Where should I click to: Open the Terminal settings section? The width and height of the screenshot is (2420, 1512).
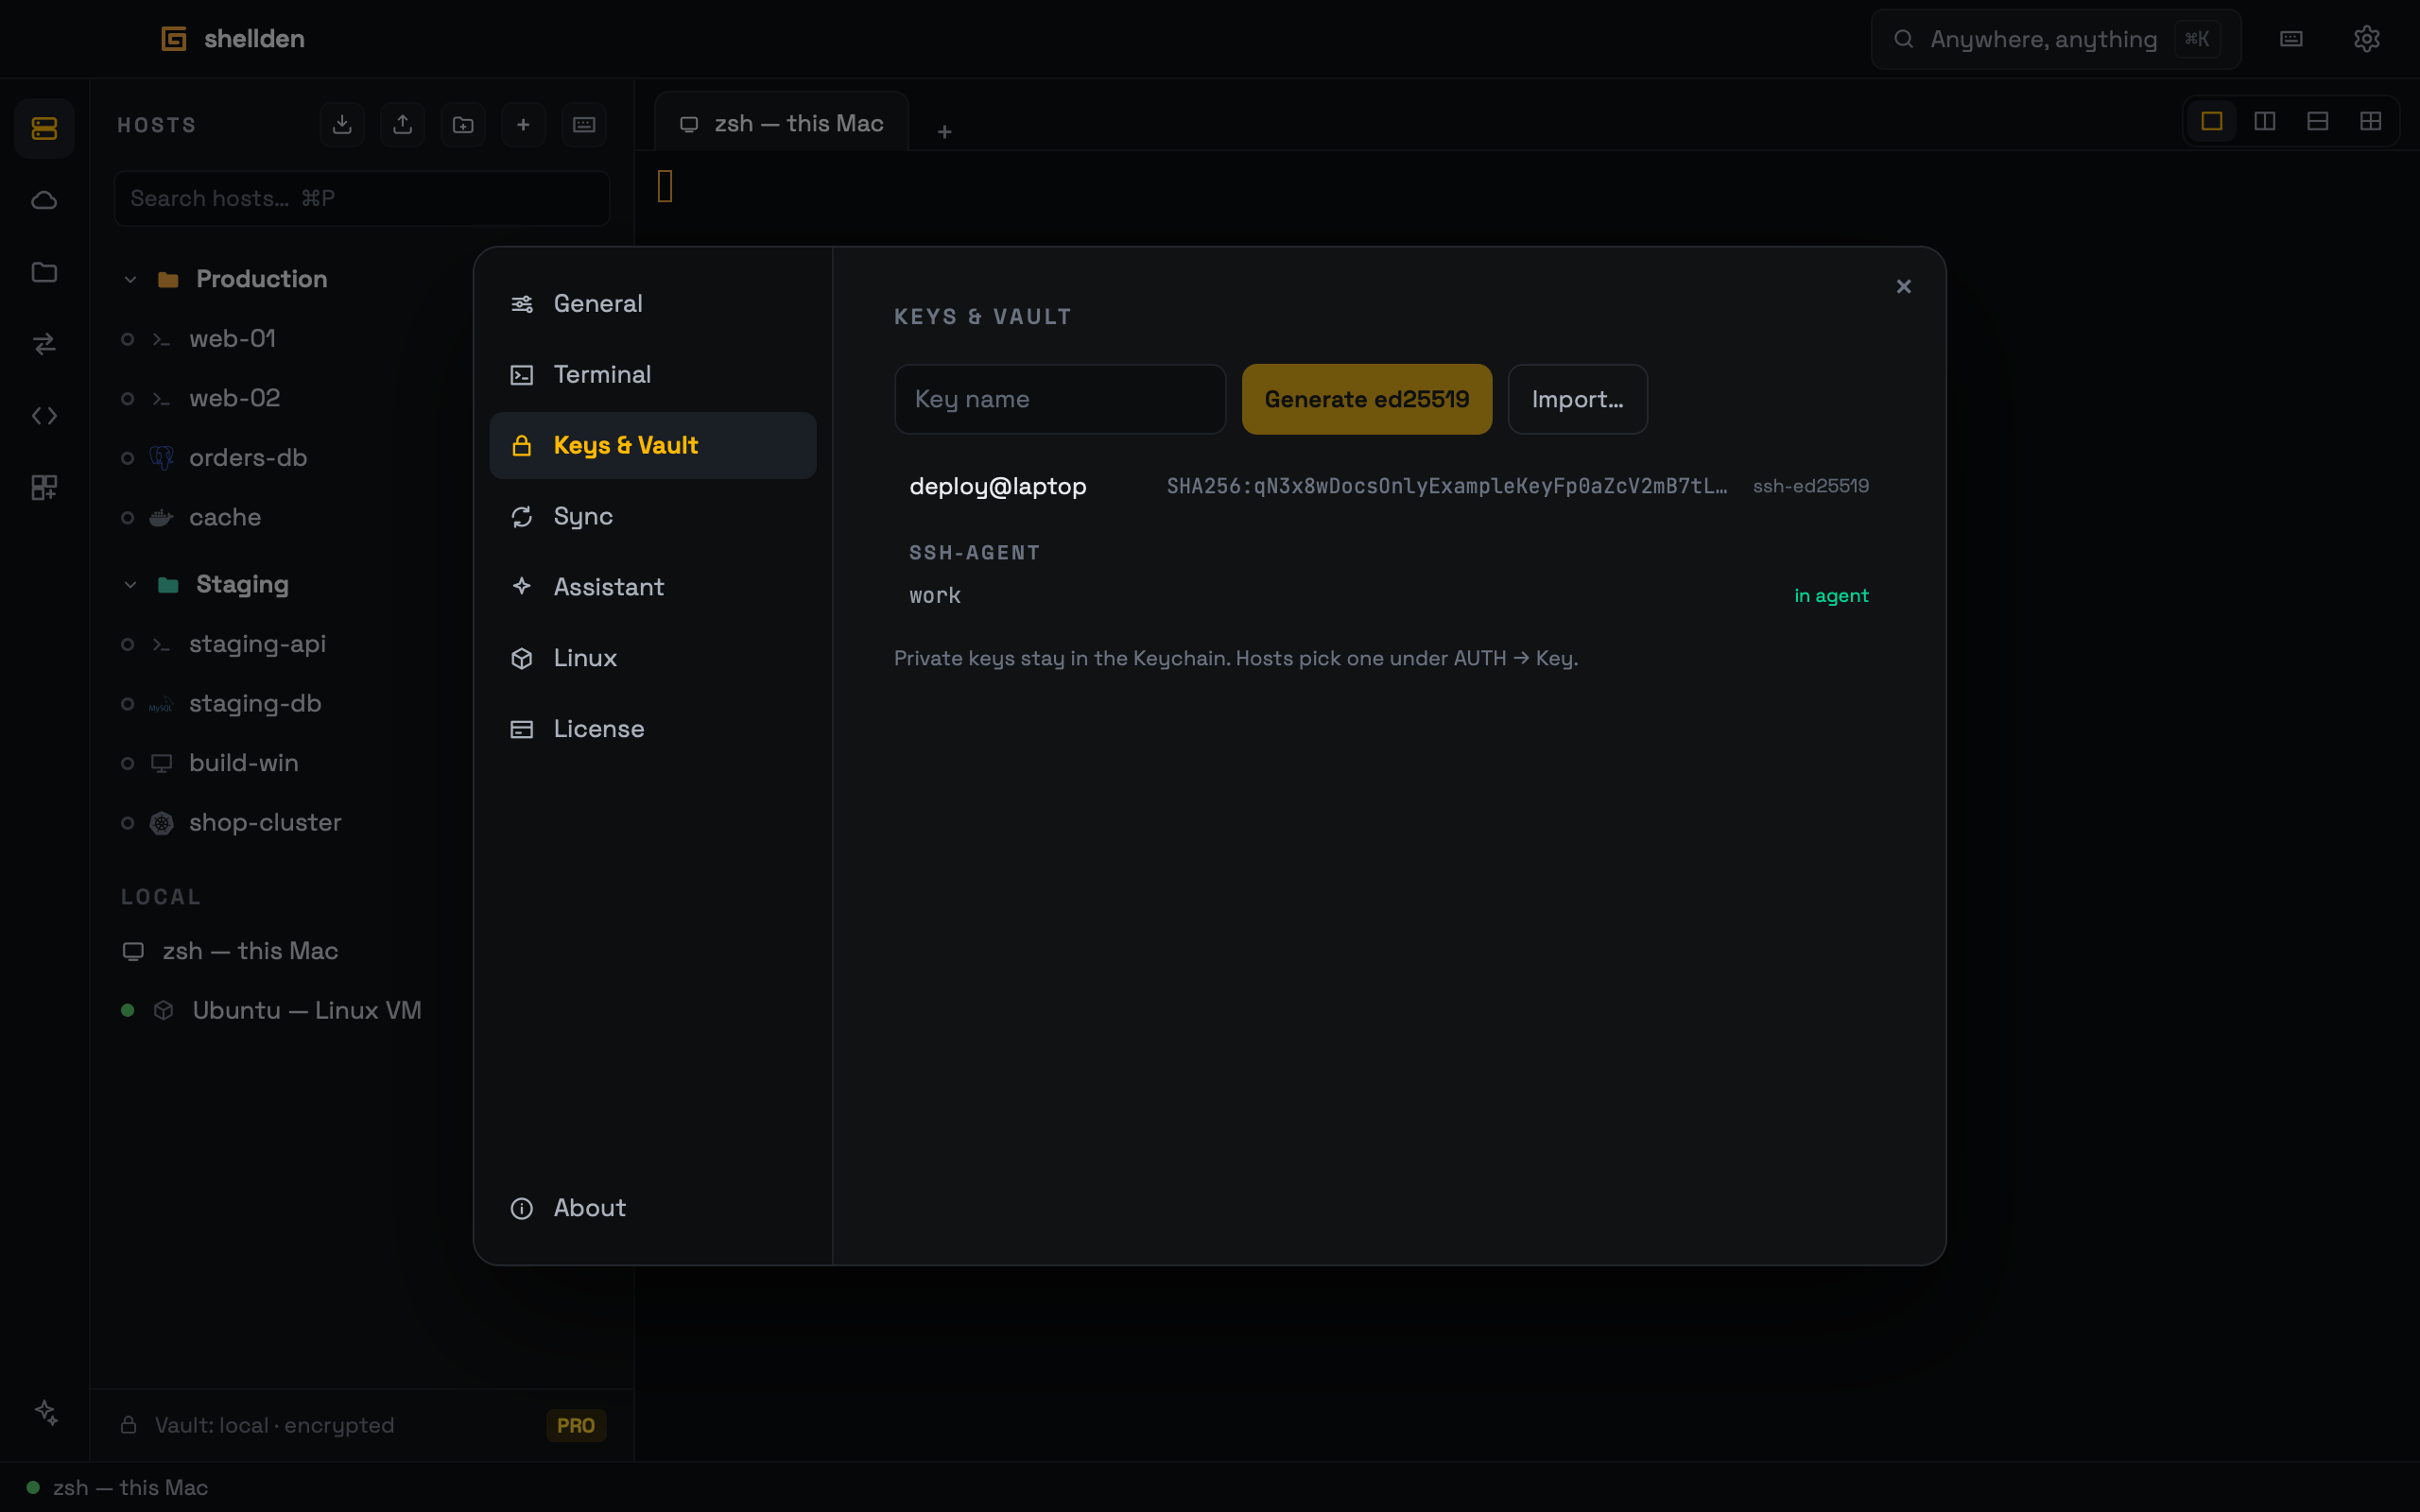pyautogui.click(x=653, y=375)
